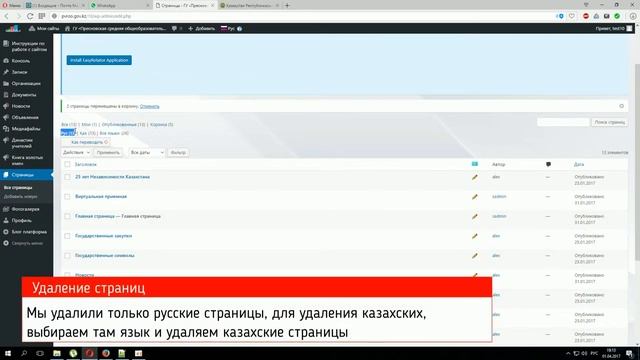Click the Блог платформа sidebar icon

(x=6, y=232)
